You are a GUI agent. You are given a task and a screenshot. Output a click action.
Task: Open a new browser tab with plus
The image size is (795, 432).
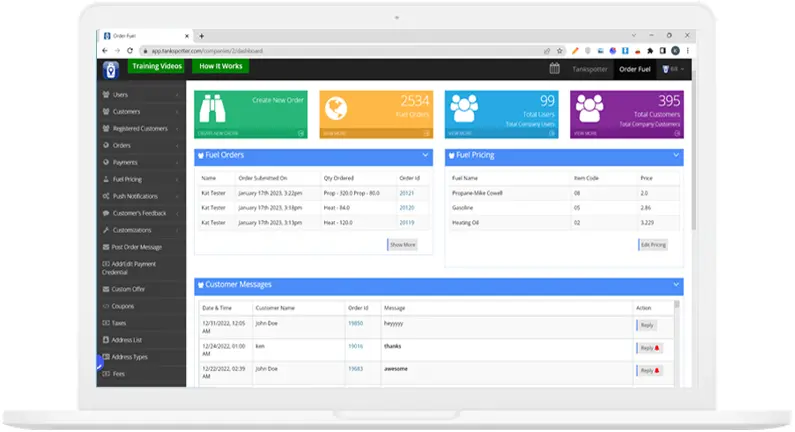tap(201, 36)
